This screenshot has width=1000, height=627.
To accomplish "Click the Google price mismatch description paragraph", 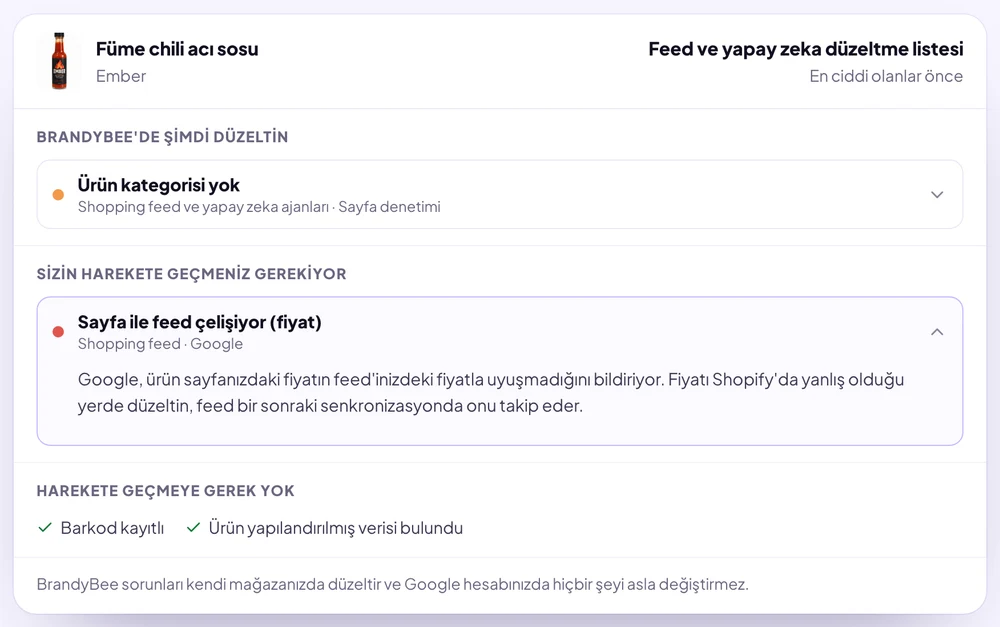I will pos(491,393).
